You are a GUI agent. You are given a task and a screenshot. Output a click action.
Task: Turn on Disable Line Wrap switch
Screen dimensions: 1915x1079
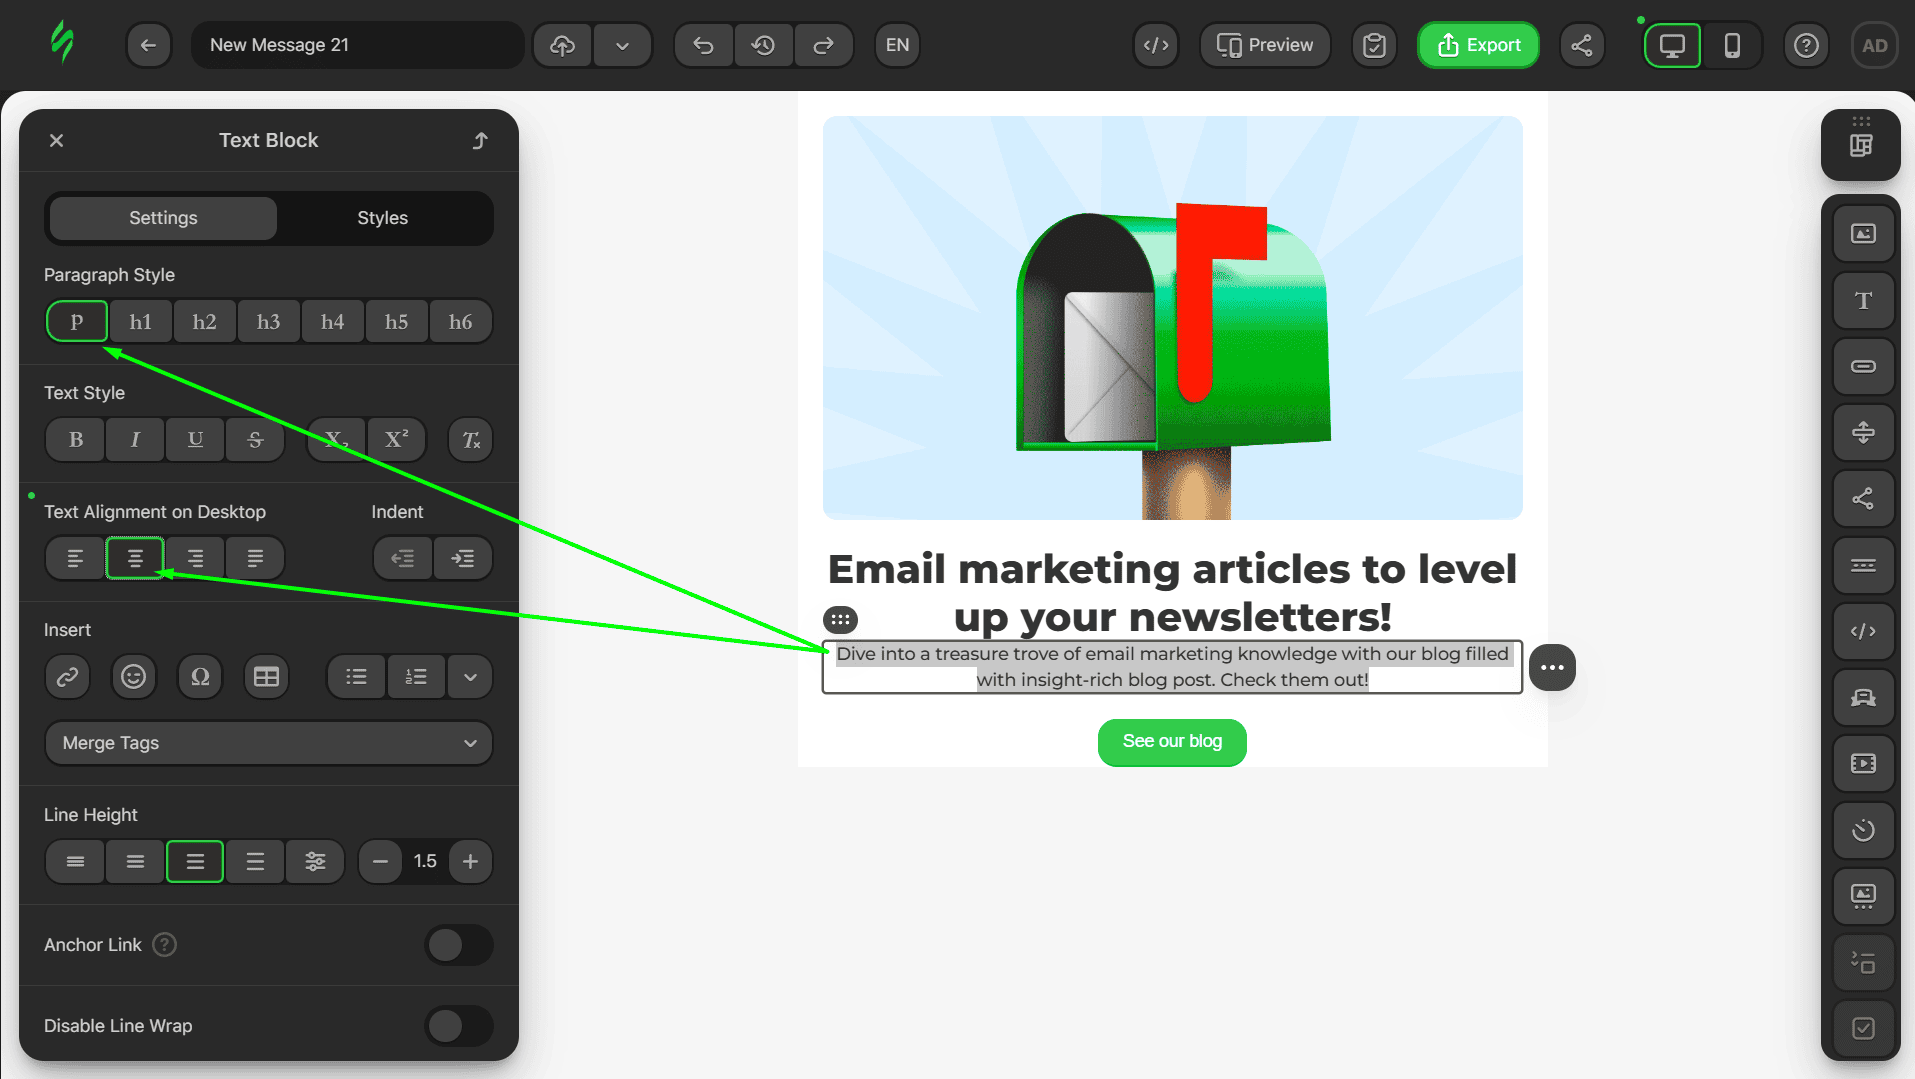pyautogui.click(x=458, y=1026)
